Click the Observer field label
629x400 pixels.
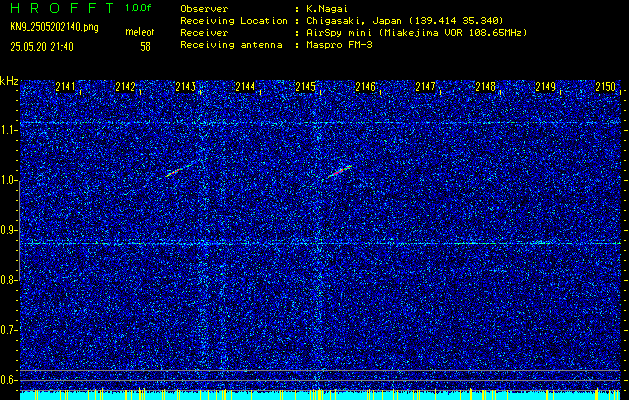[204, 9]
